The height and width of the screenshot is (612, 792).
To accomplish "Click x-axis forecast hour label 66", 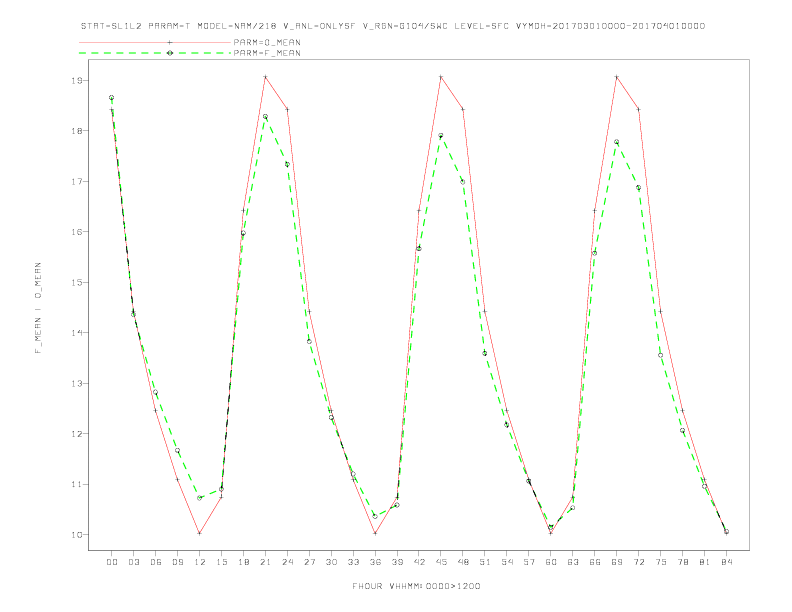I will (595, 562).
